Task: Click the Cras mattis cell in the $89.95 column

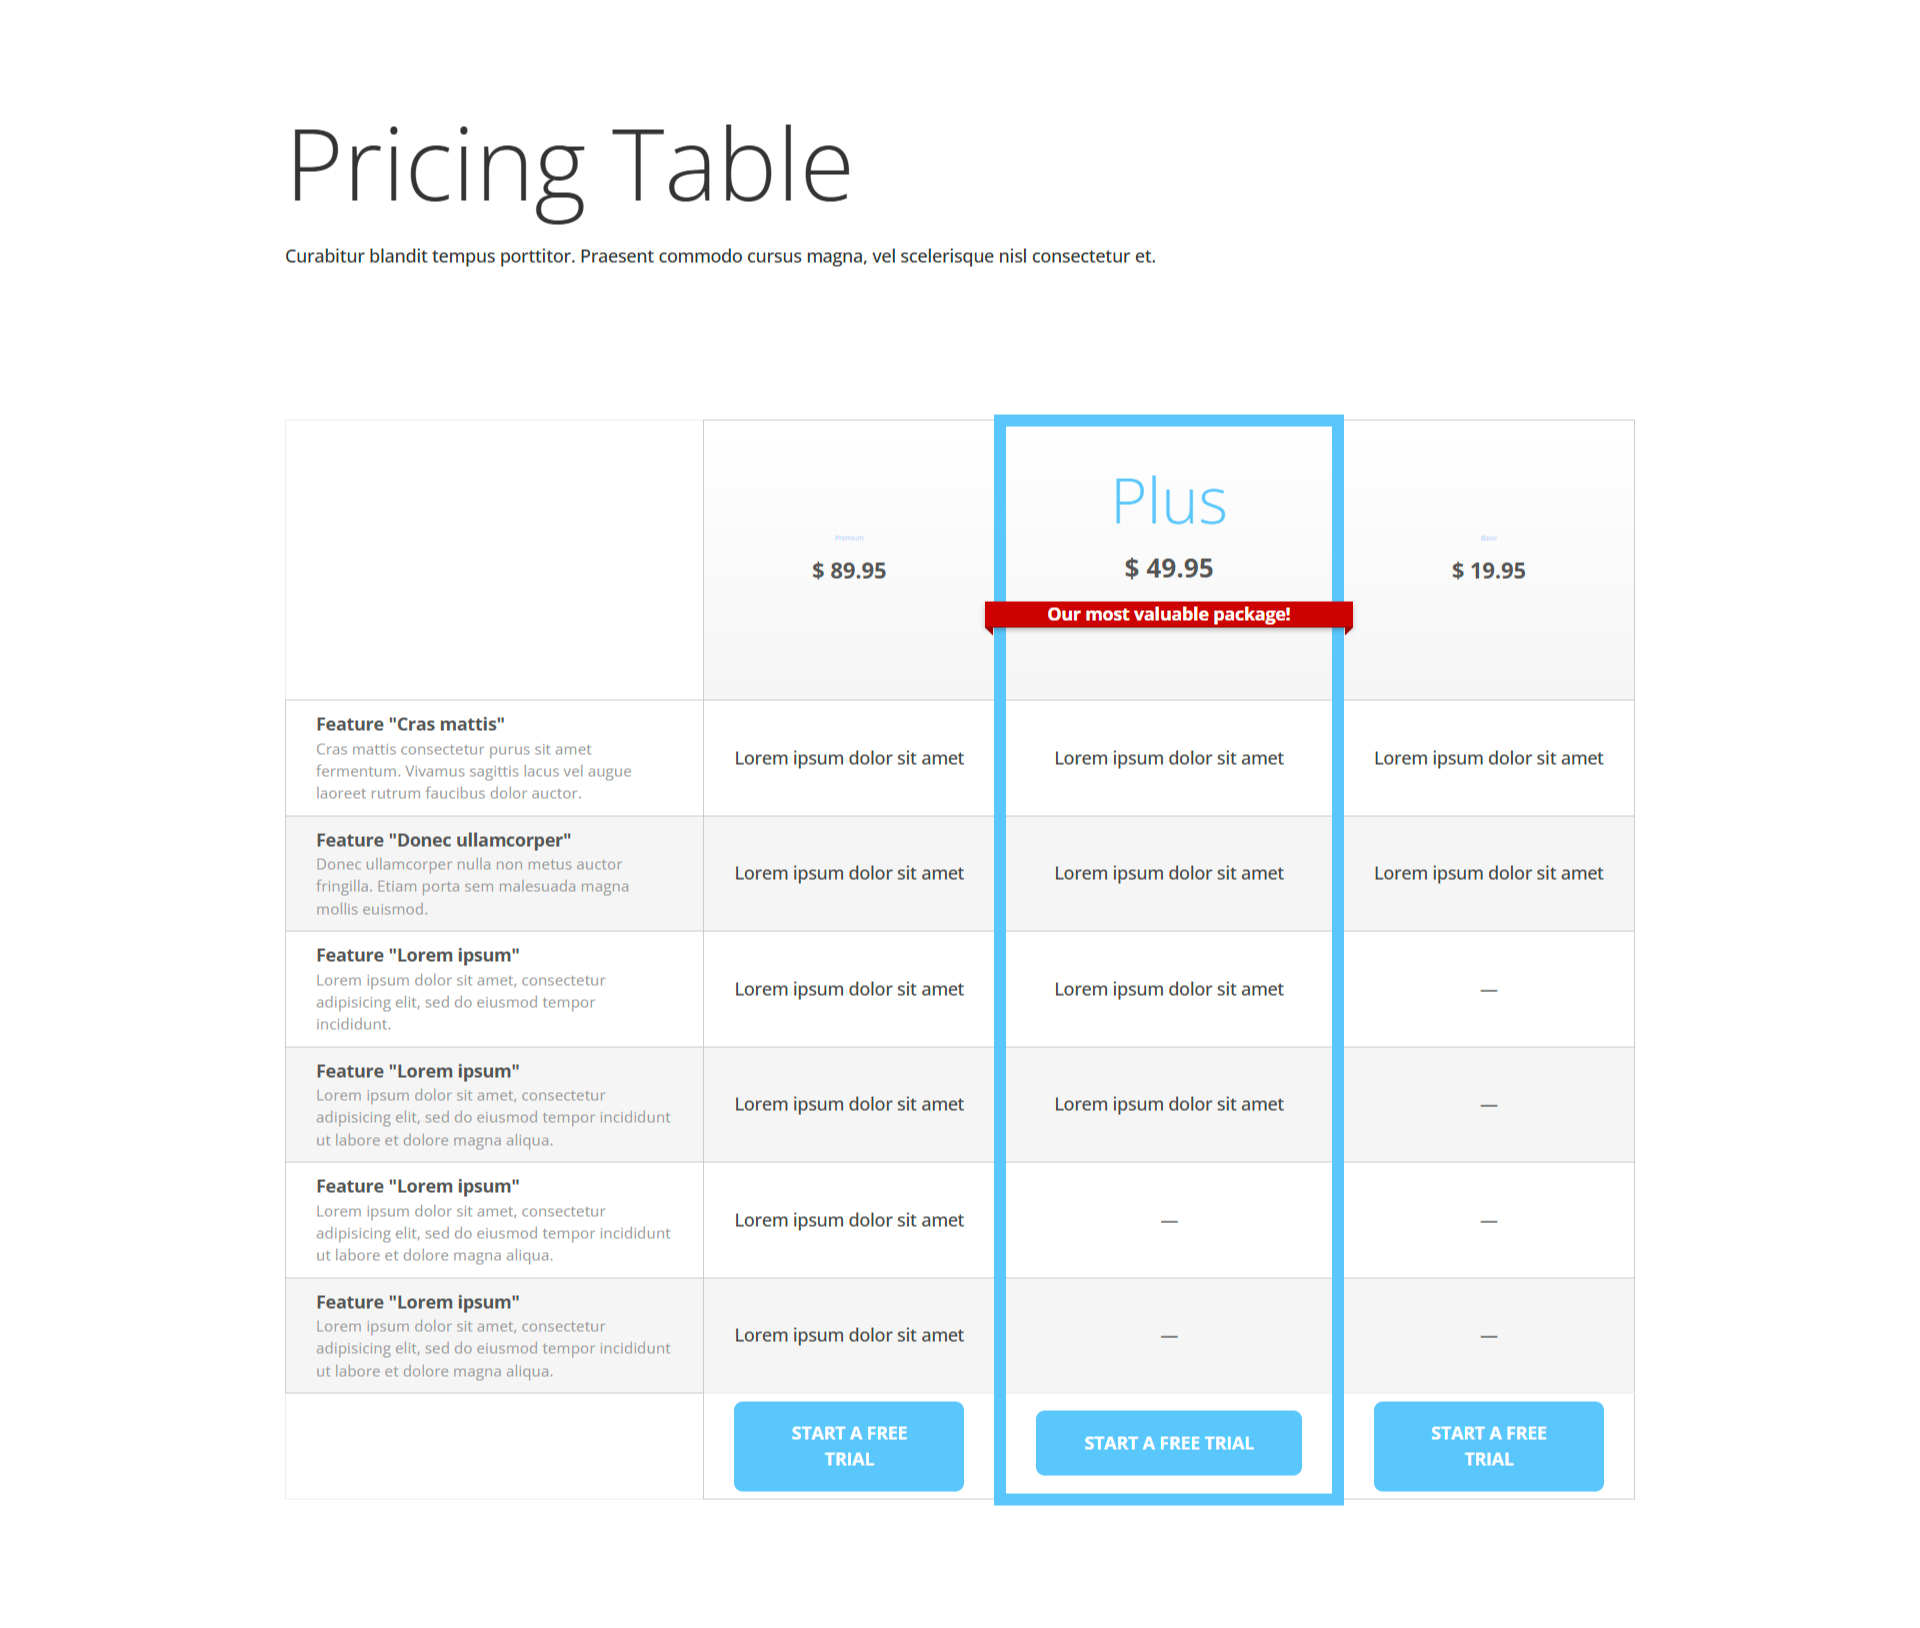Action: (x=848, y=758)
